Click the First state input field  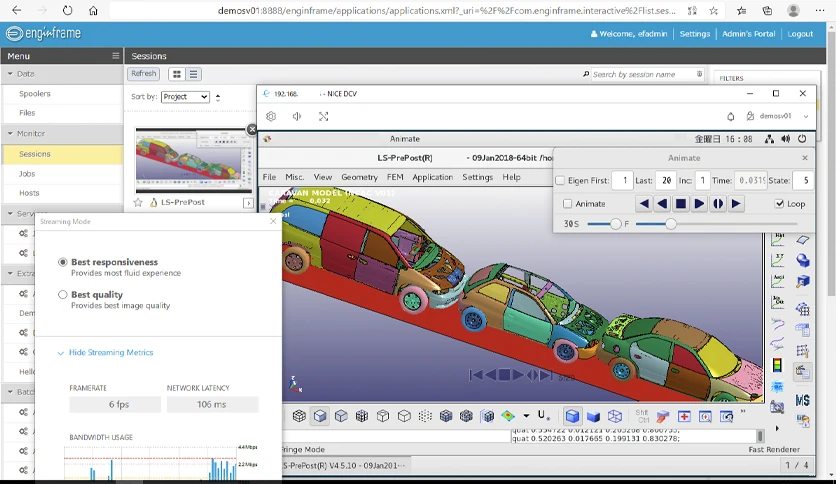622,181
